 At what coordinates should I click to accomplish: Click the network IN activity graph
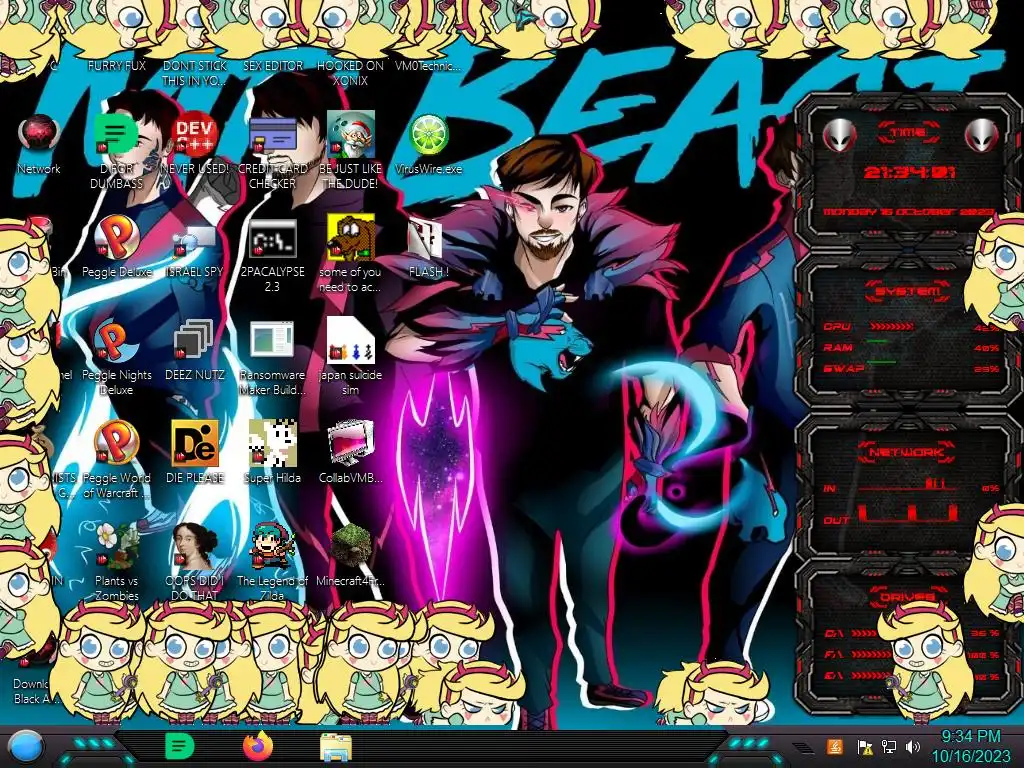tap(908, 484)
